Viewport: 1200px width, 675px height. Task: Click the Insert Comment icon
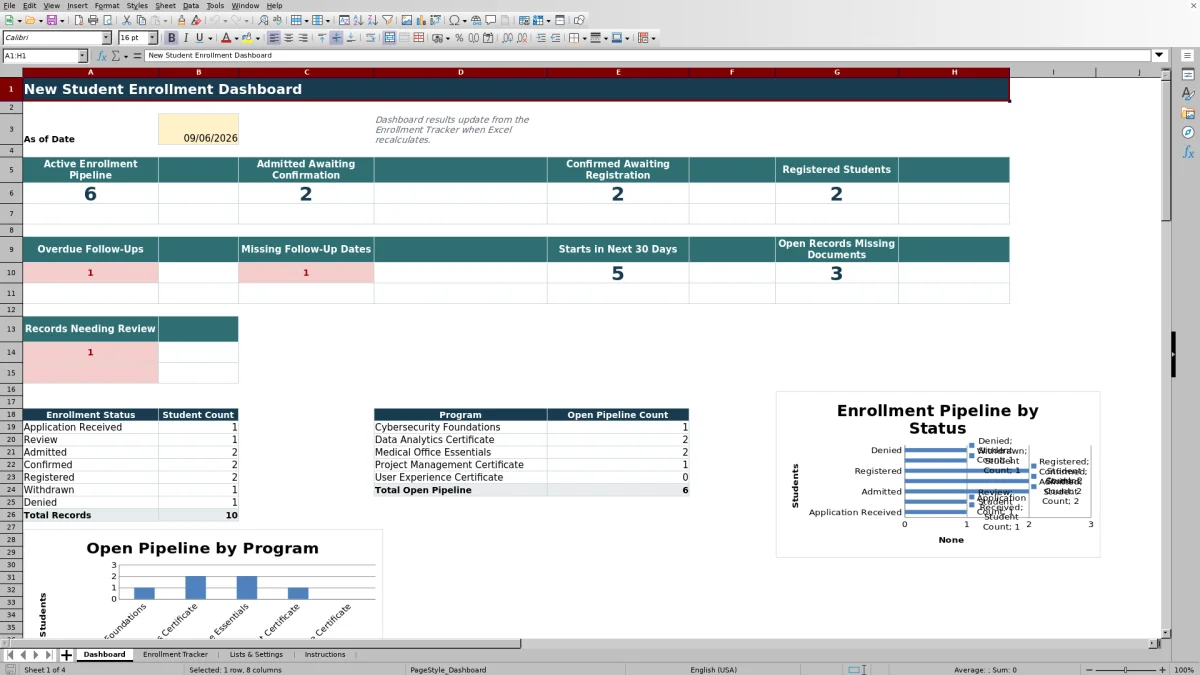(491, 20)
